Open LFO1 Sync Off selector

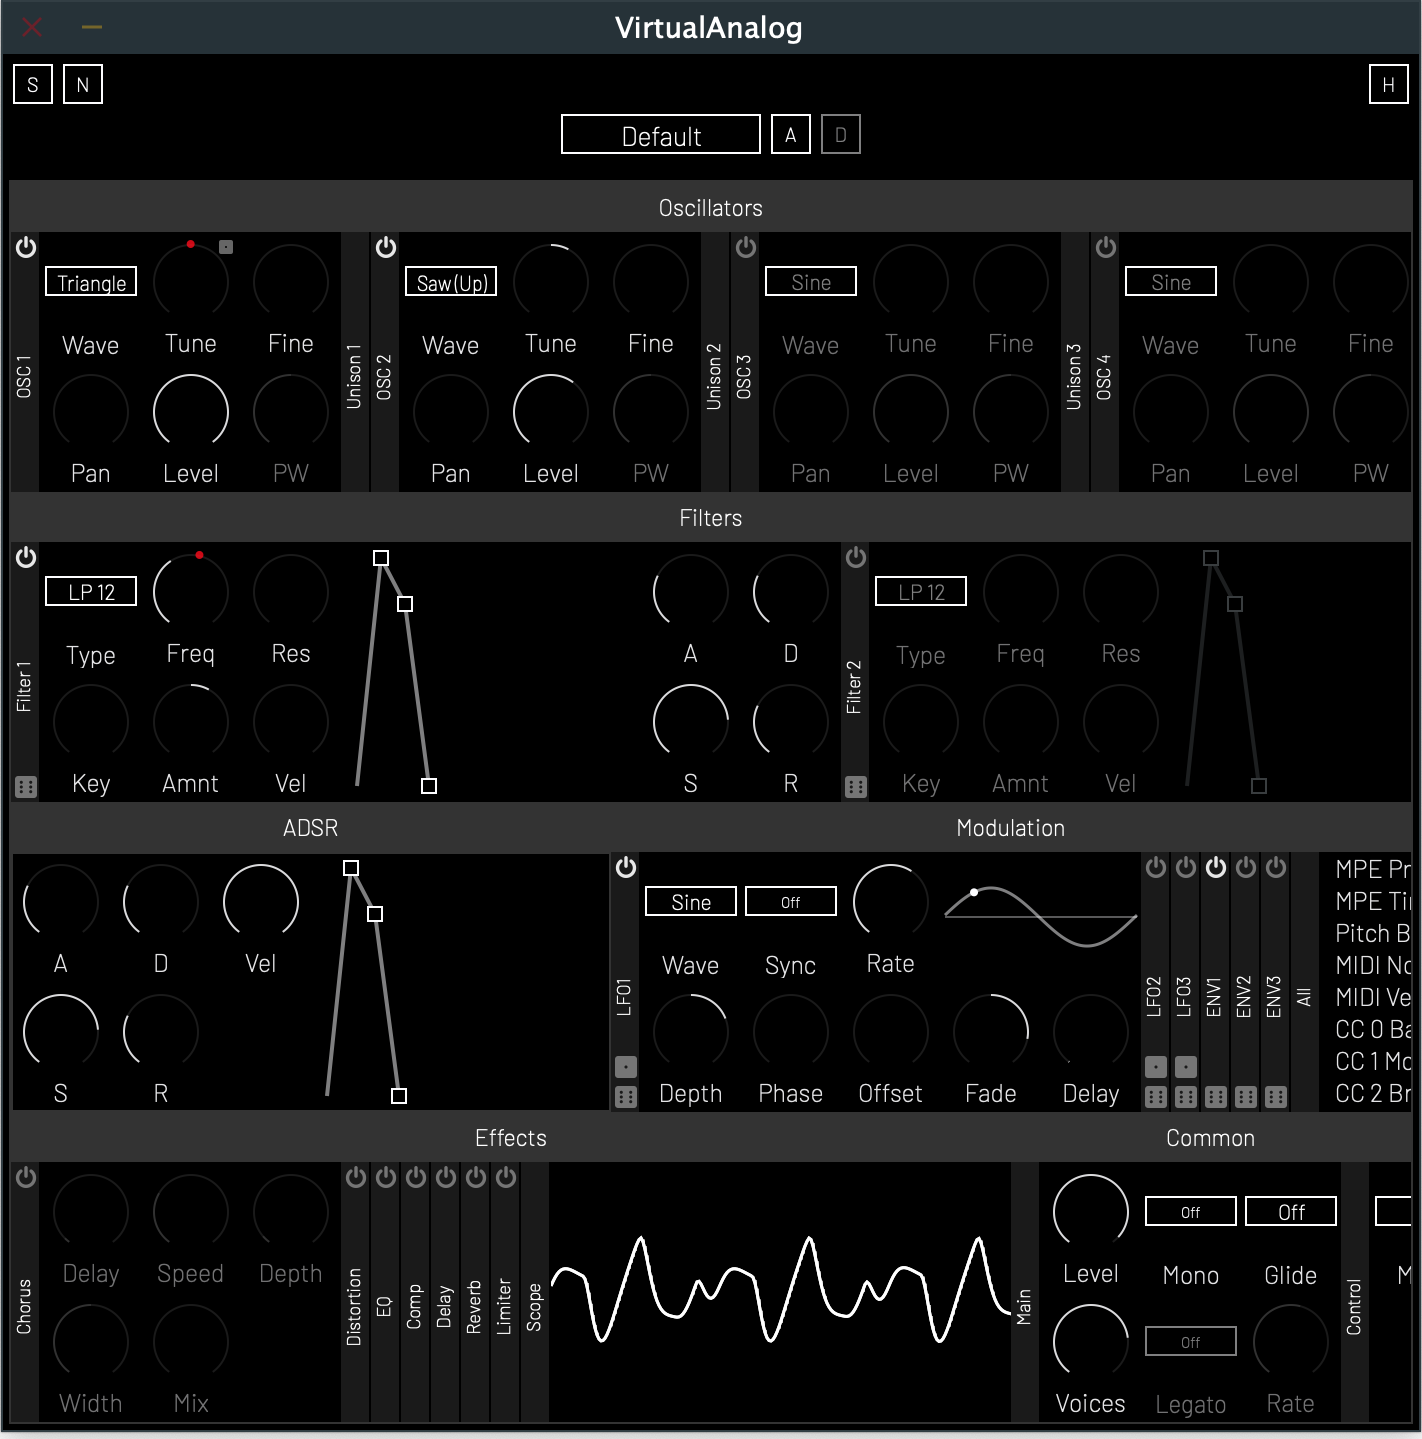tap(791, 902)
